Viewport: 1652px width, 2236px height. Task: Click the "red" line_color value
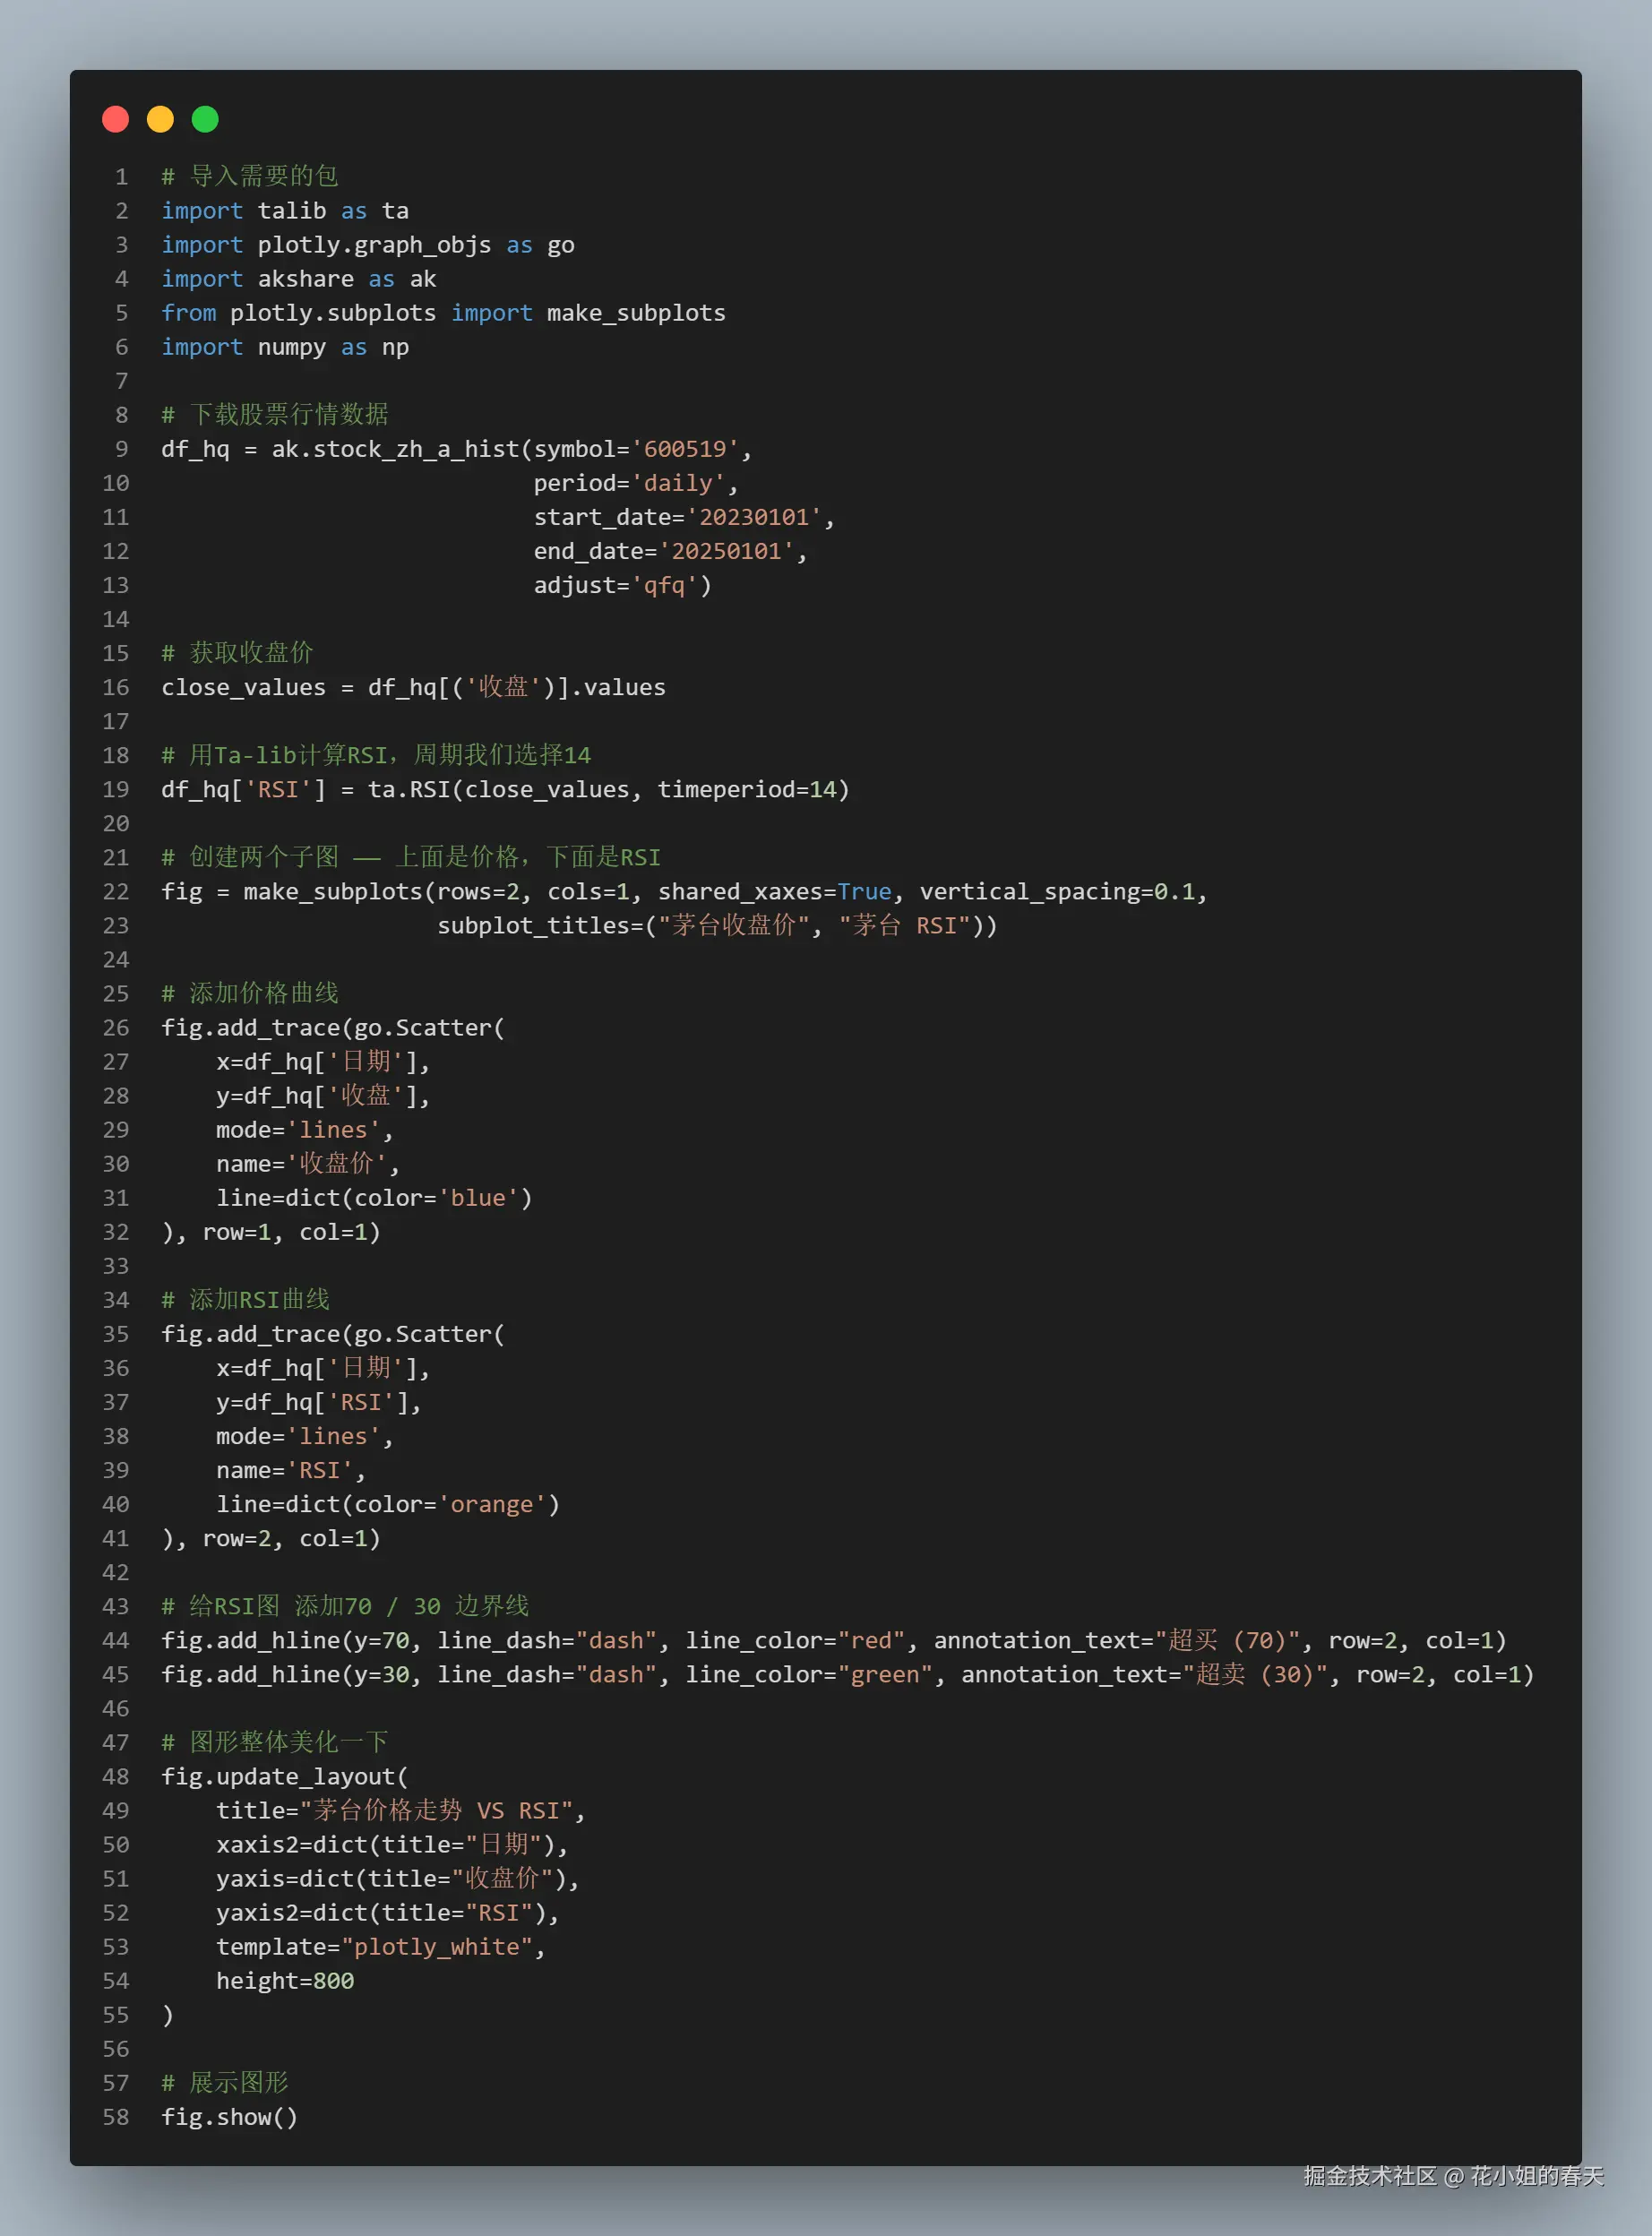click(x=870, y=1640)
